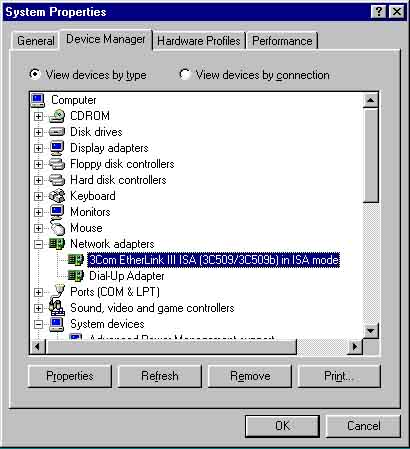410x449 pixels.
Task: Collapse the System devices tree node
Action: pos(38,324)
